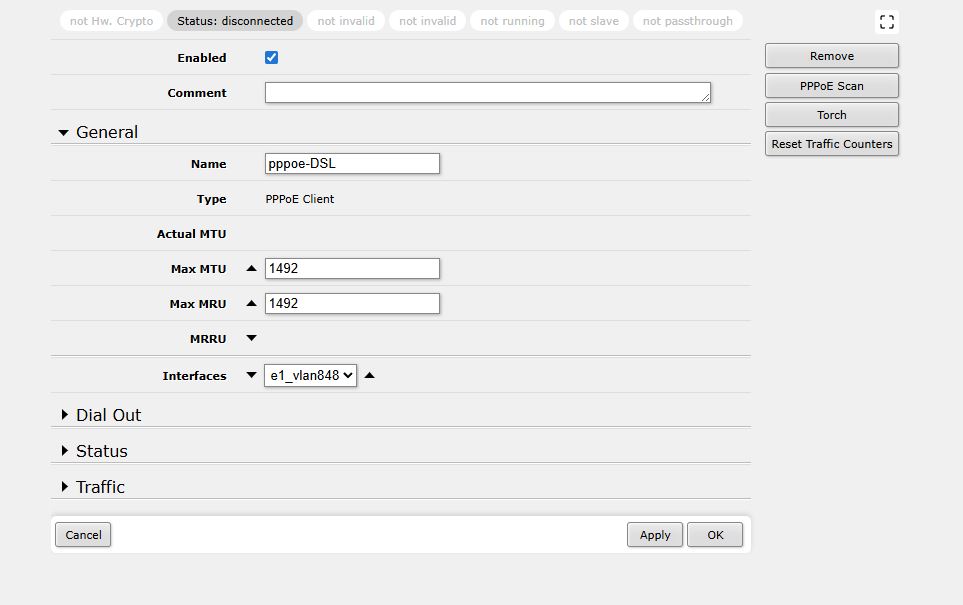Click Reset Traffic Counters
The height and width of the screenshot is (605, 963).
coord(832,144)
